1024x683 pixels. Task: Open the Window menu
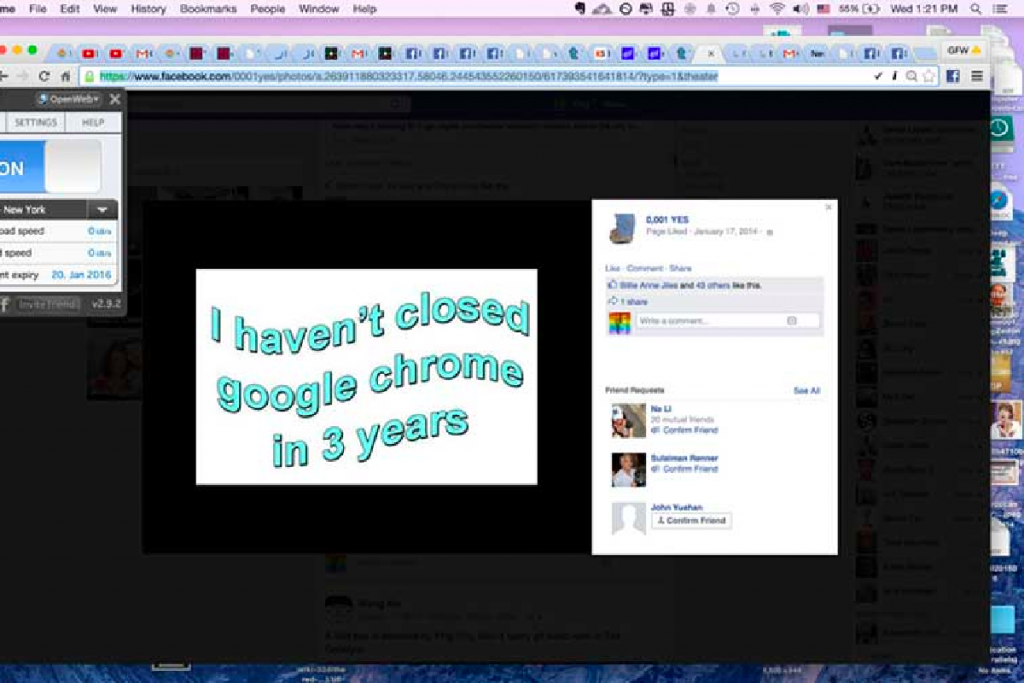[319, 9]
